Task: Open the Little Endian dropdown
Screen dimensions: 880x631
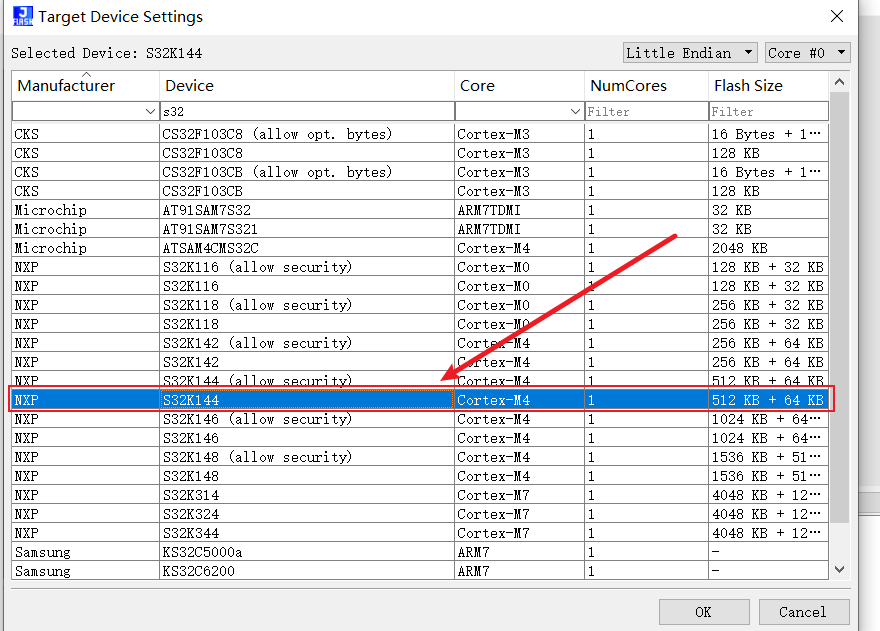Action: [x=690, y=53]
